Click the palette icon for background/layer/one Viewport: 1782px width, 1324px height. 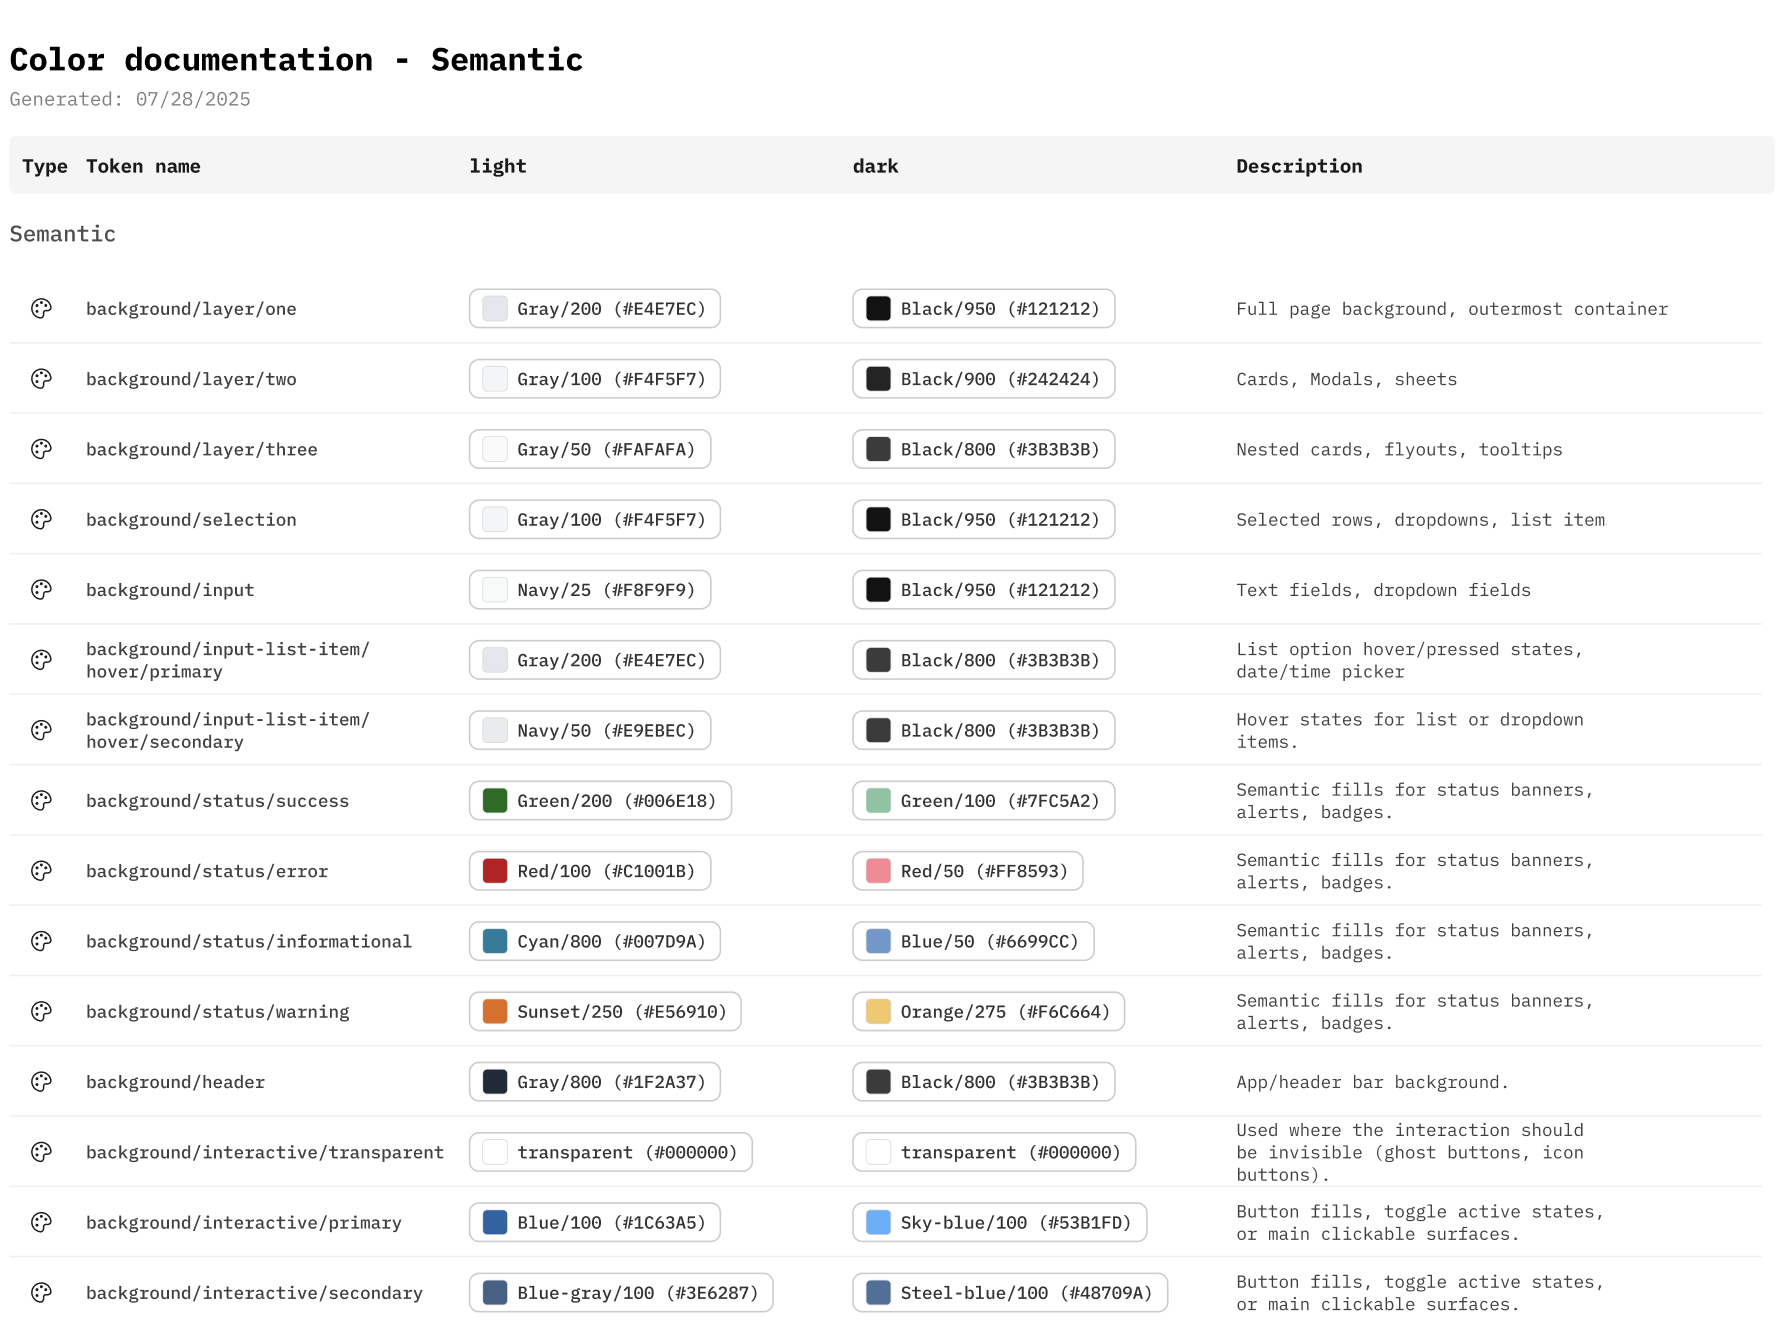[41, 309]
